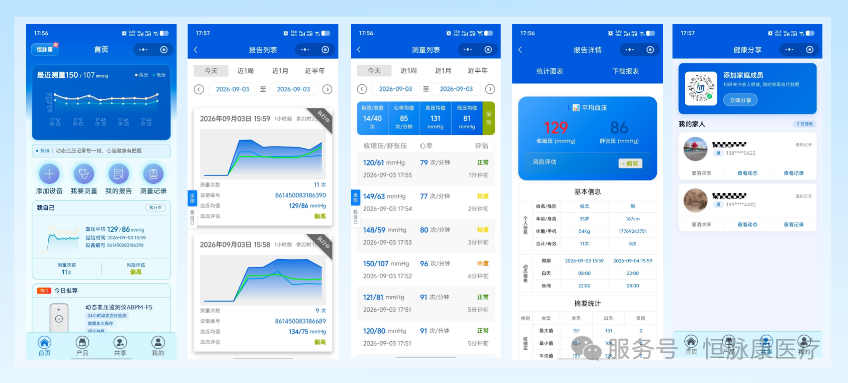
Task: Tap 查看记录 for the first family member
Action: click(793, 173)
